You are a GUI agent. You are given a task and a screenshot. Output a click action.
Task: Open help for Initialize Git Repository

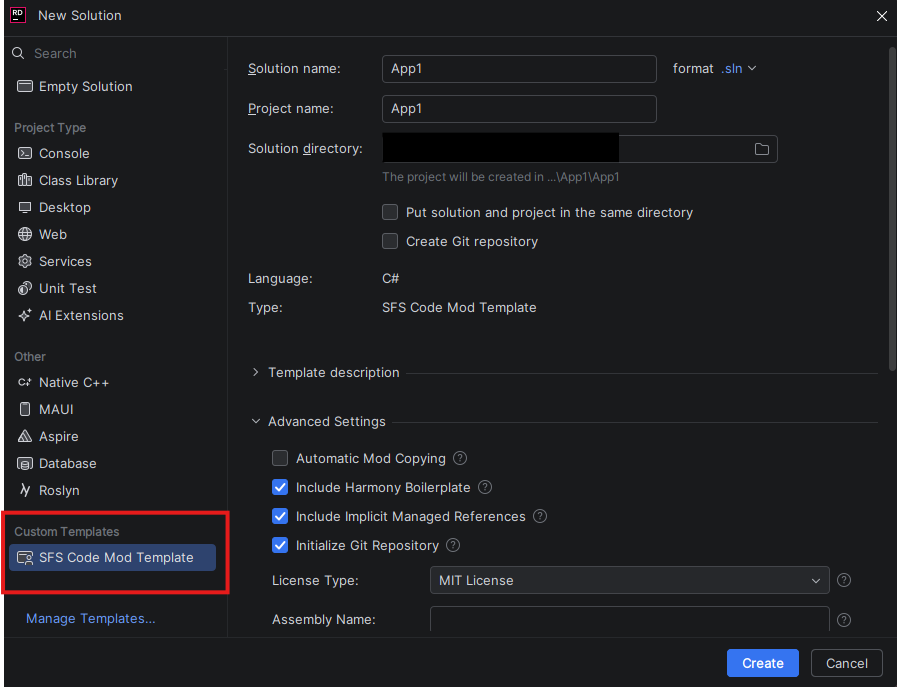(x=453, y=545)
